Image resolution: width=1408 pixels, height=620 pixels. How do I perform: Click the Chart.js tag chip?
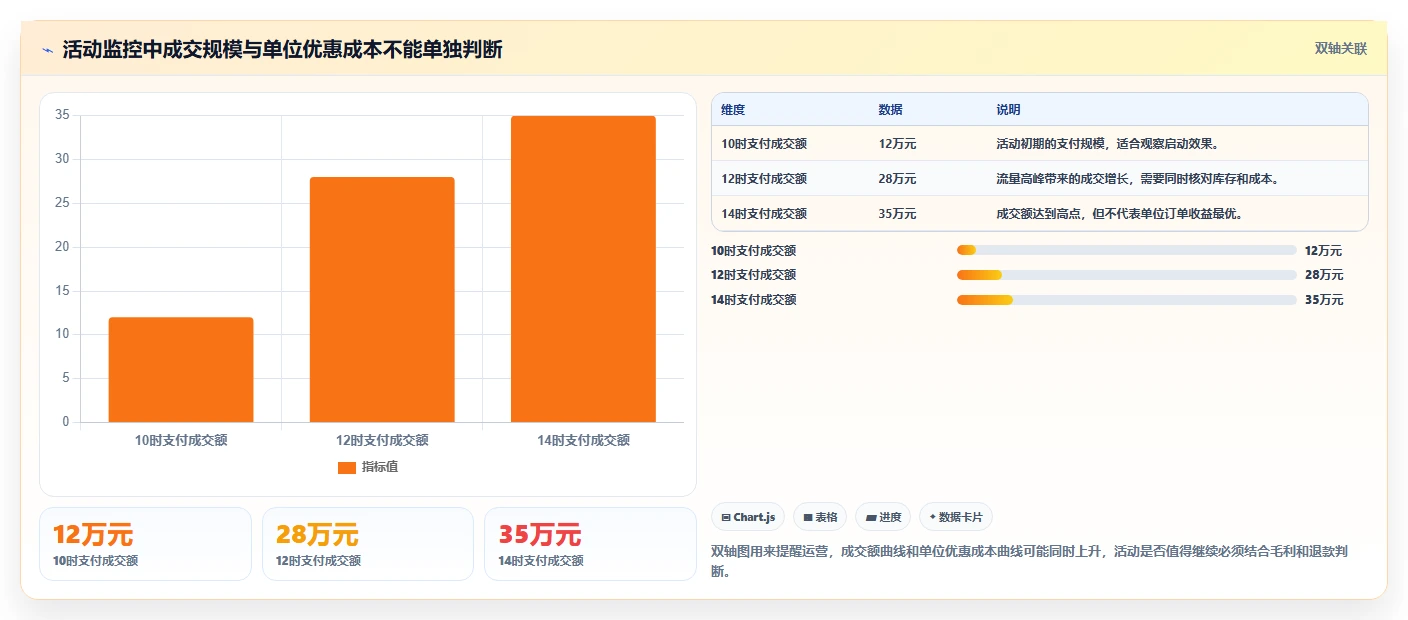pyautogui.click(x=748, y=517)
